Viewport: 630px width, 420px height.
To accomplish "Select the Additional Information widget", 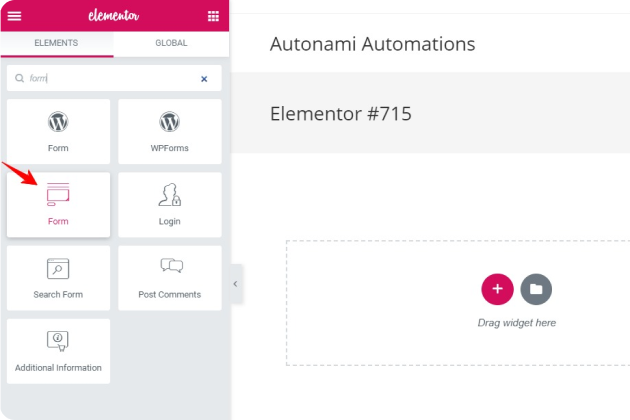I will click(58, 350).
